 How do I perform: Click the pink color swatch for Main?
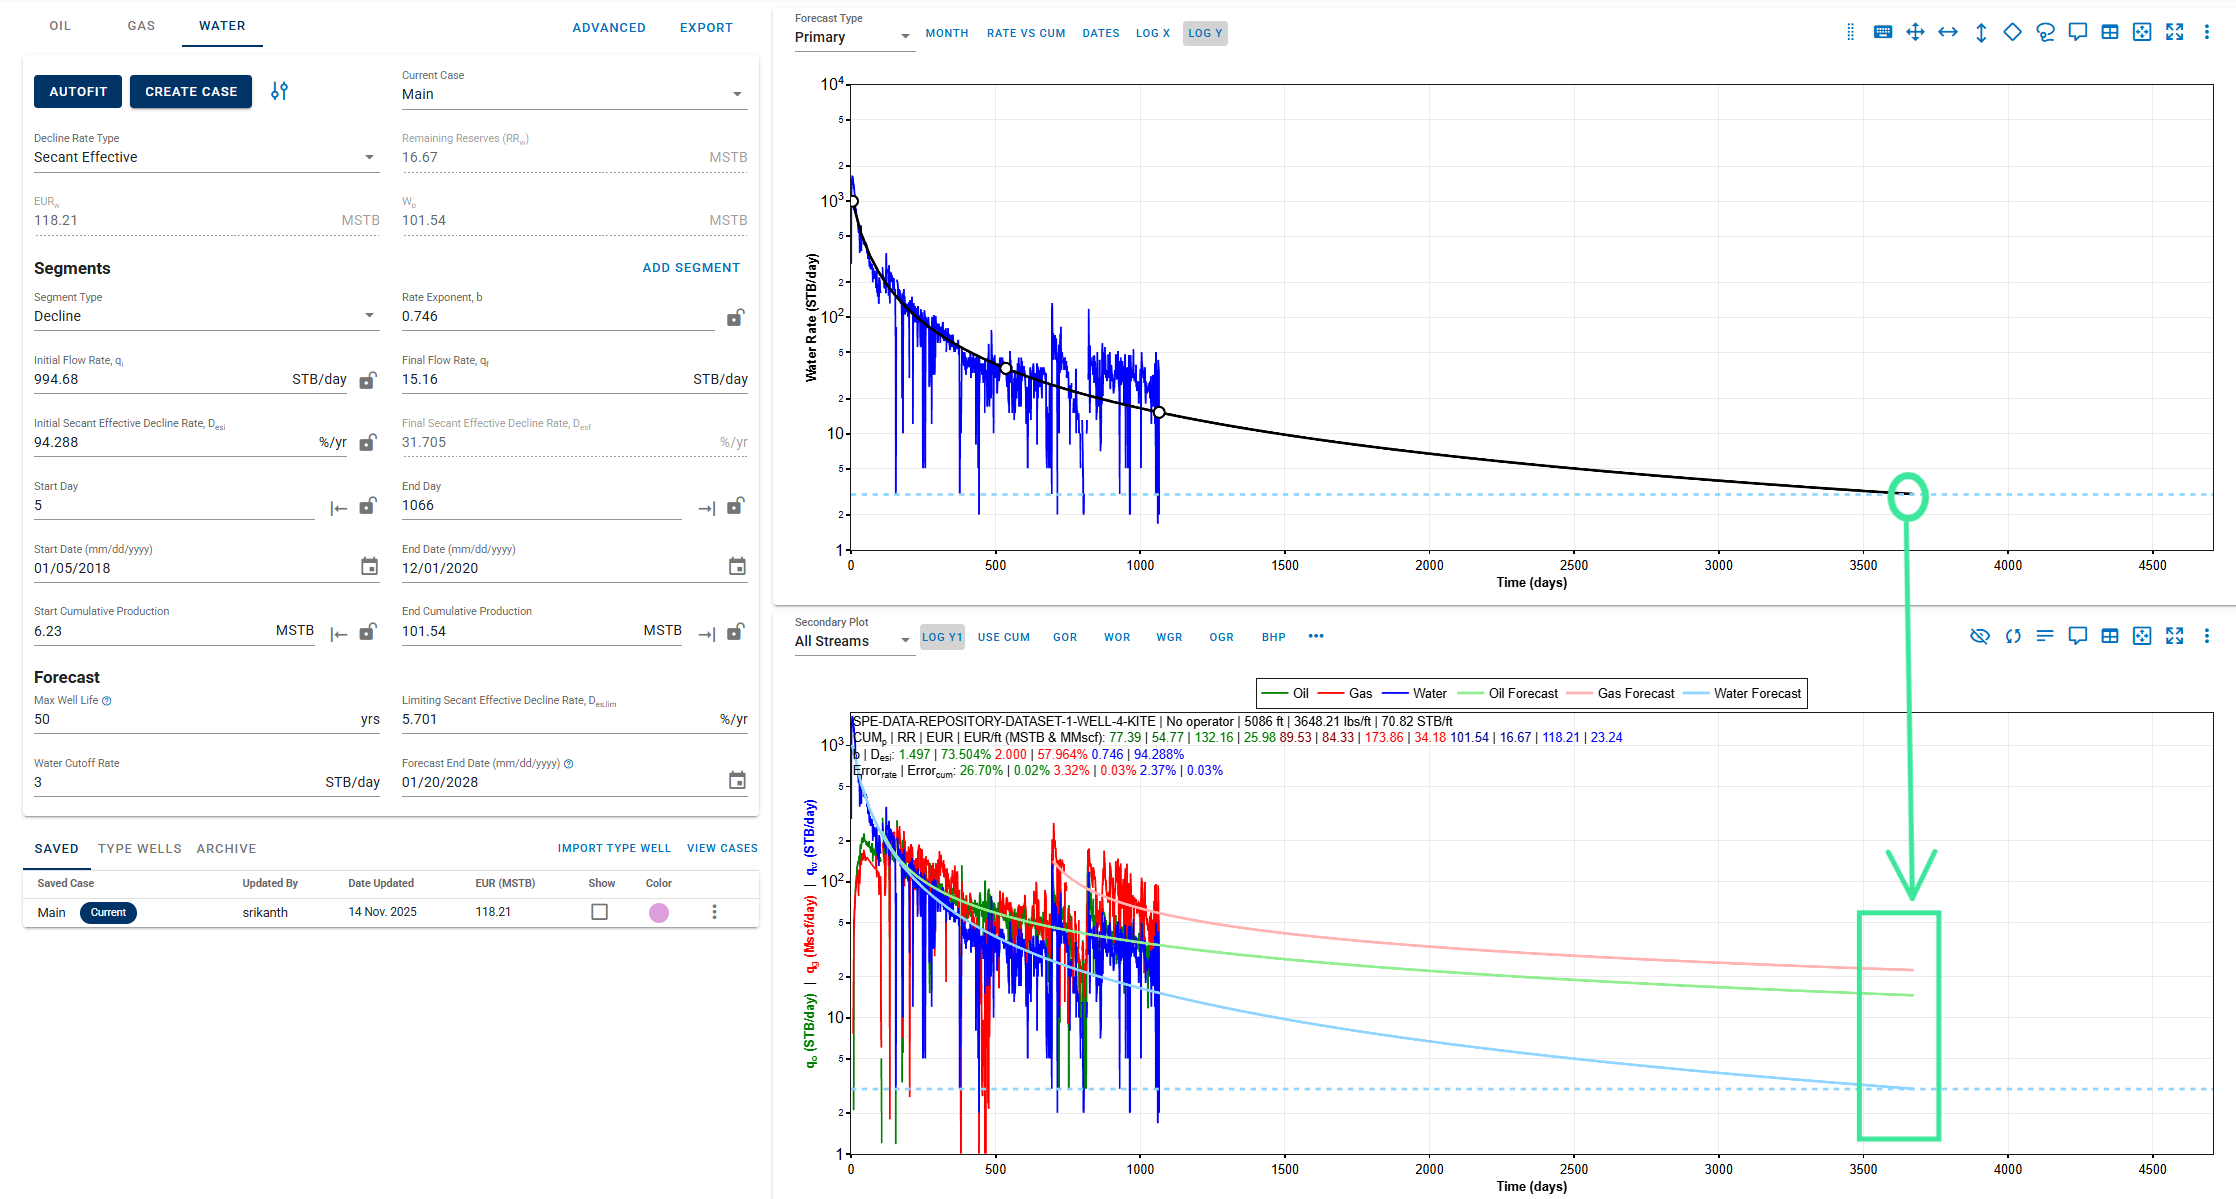click(x=658, y=912)
